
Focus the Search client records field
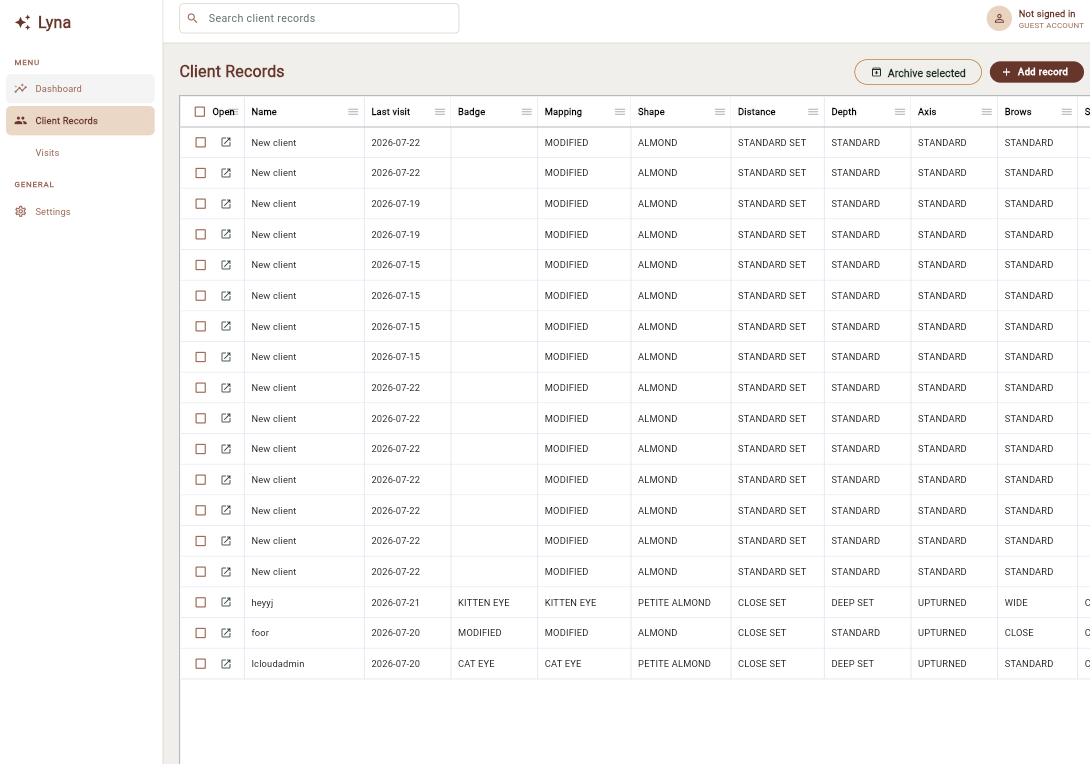(319, 19)
